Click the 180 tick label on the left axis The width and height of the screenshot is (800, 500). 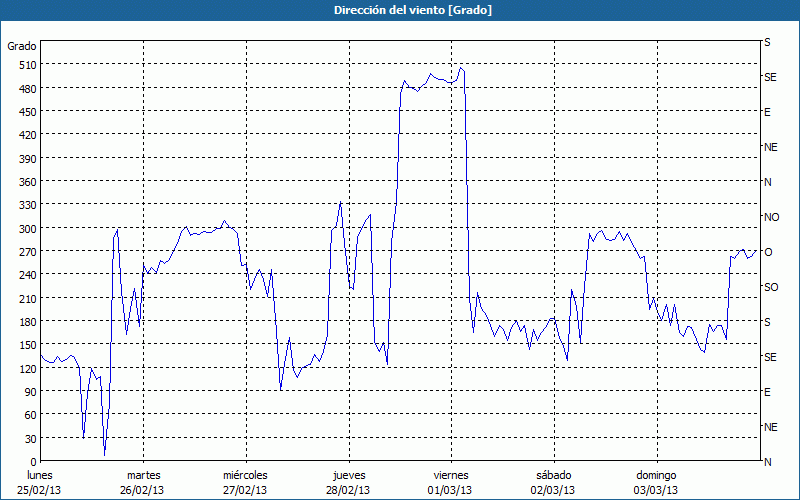point(25,322)
